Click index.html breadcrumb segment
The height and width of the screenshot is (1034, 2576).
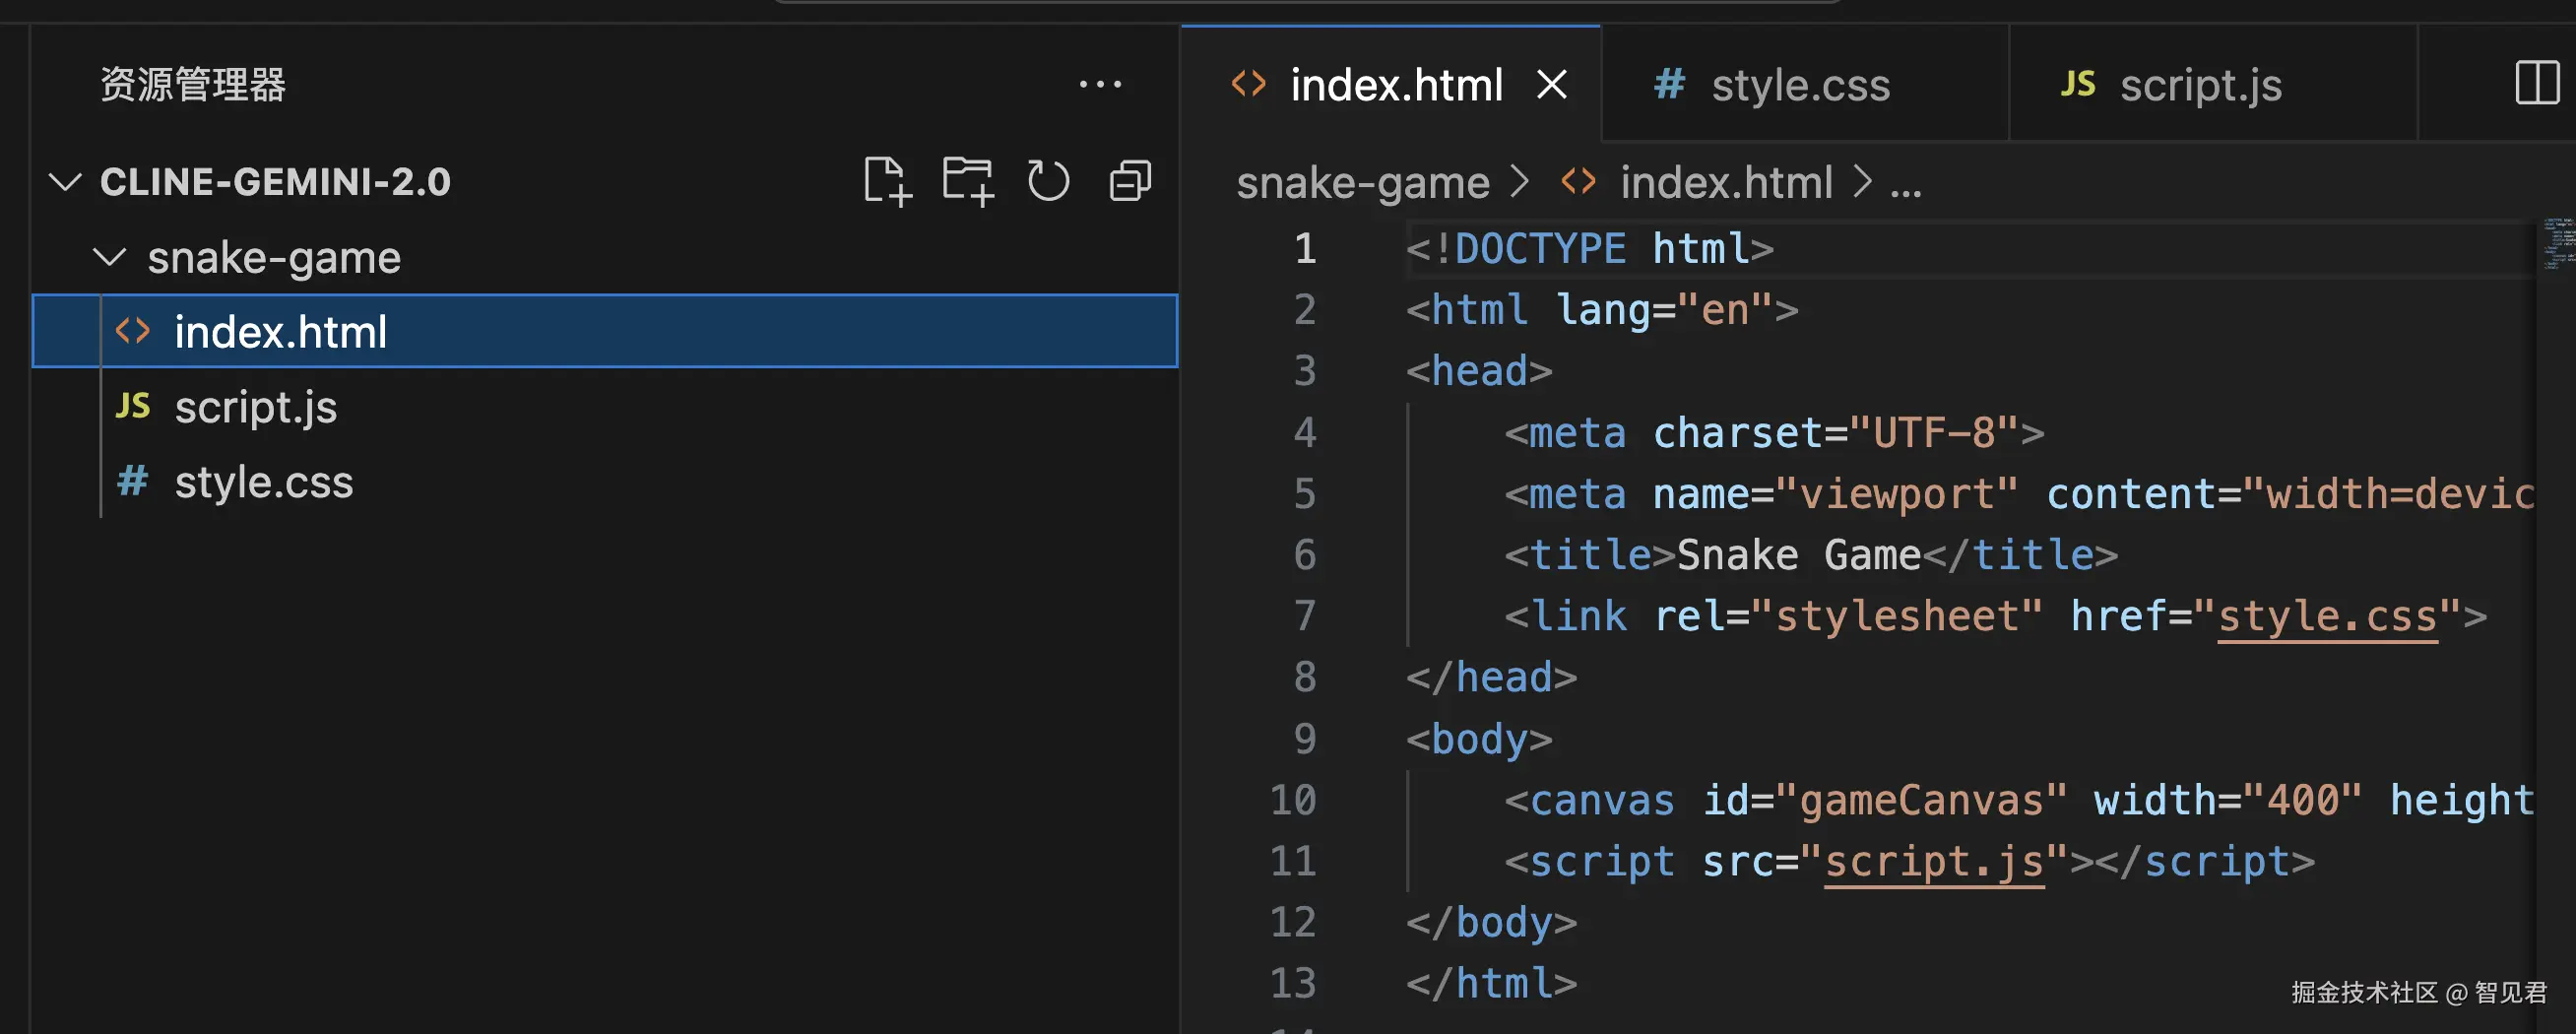pos(1725,183)
